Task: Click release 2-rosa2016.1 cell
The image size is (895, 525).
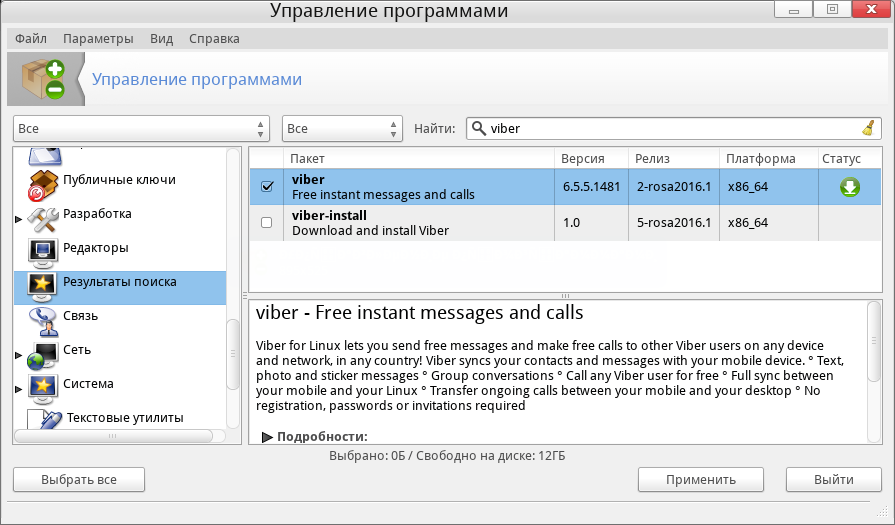Action: click(x=674, y=187)
